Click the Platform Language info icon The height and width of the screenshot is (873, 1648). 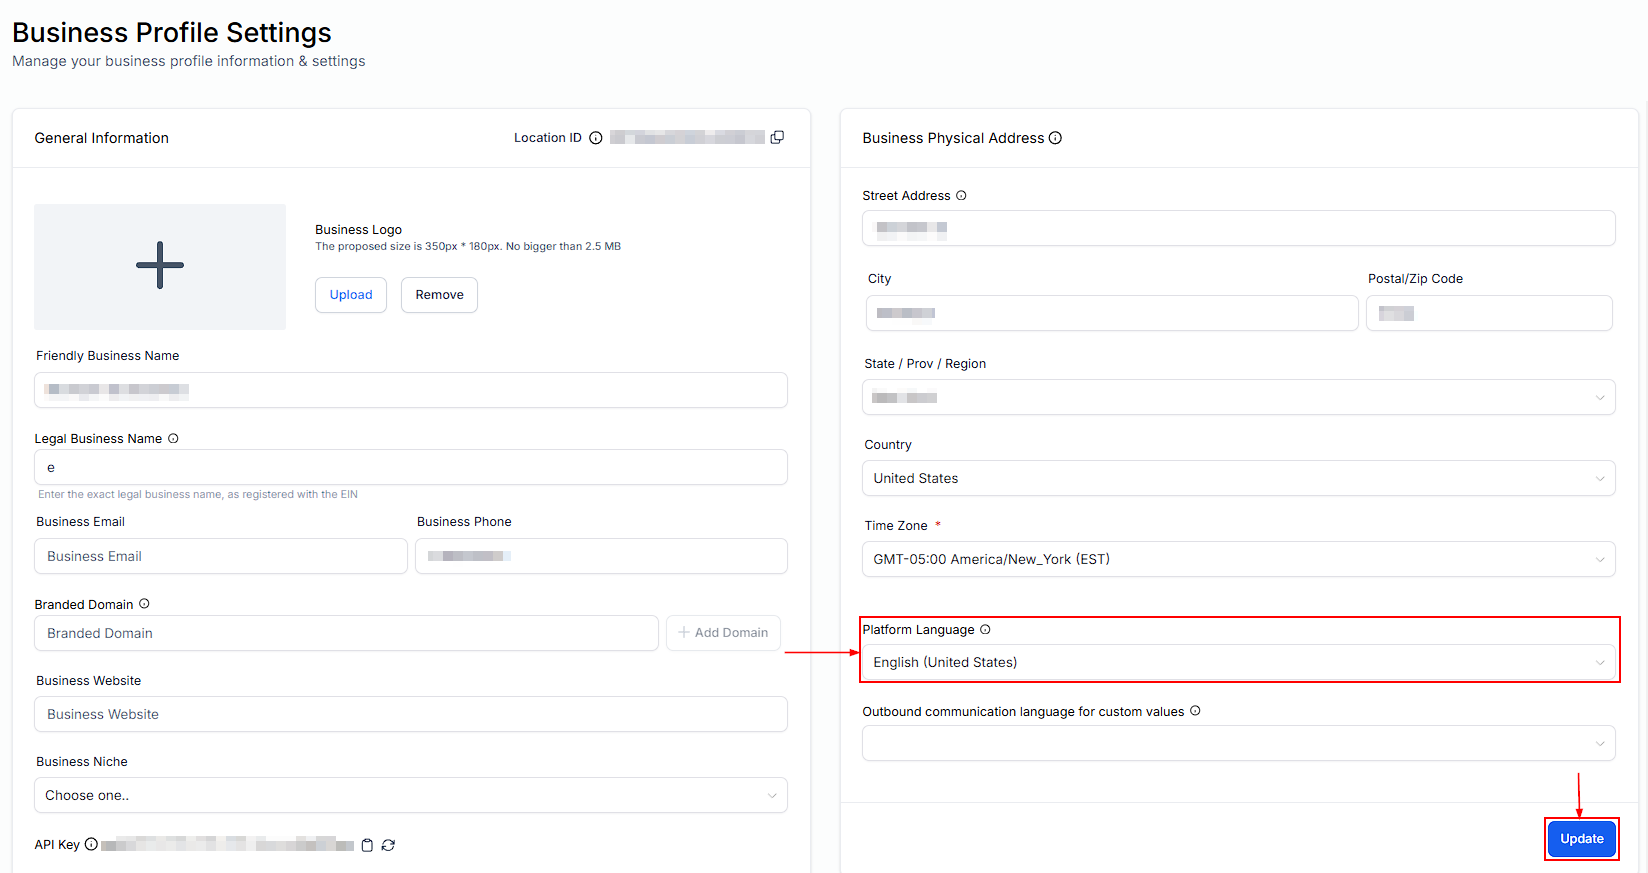click(985, 629)
